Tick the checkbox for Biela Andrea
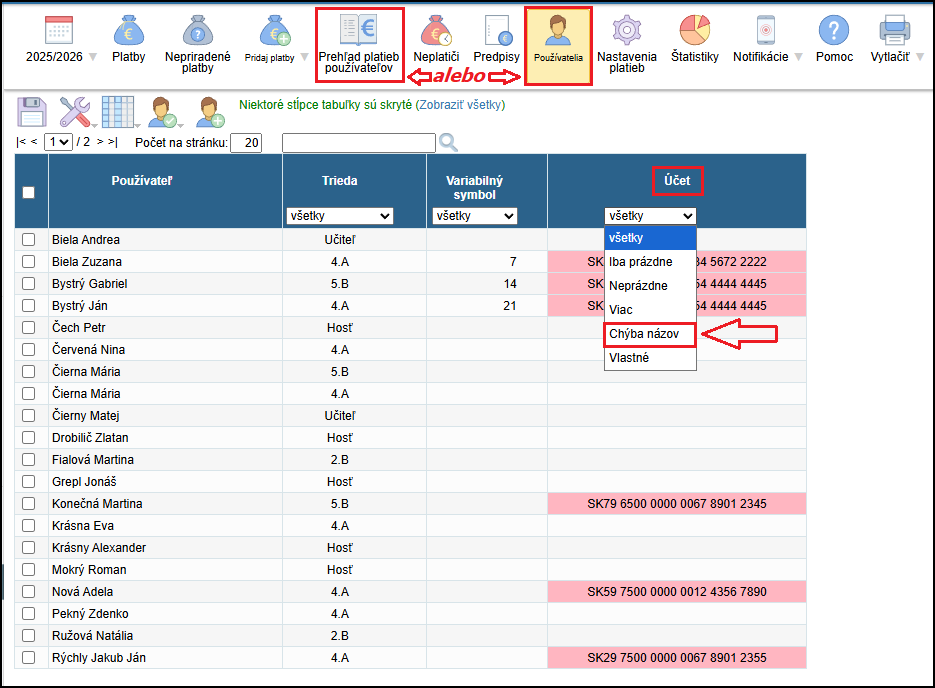 click(x=29, y=240)
